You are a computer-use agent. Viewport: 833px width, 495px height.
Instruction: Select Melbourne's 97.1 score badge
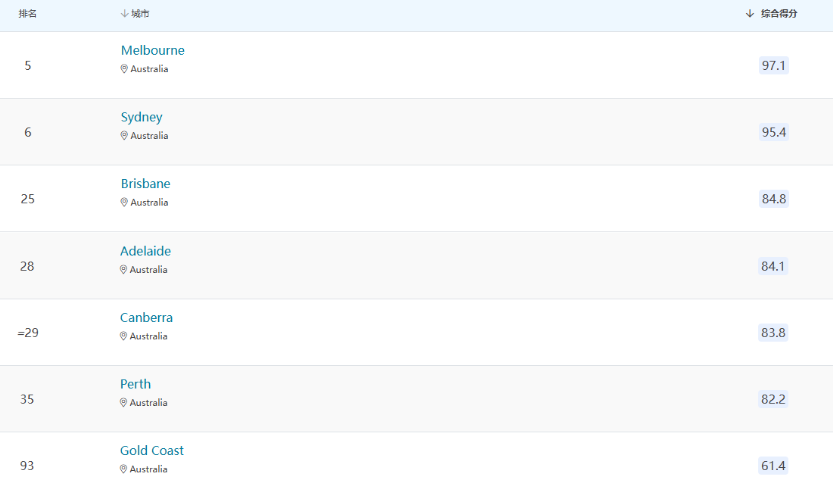click(x=774, y=65)
